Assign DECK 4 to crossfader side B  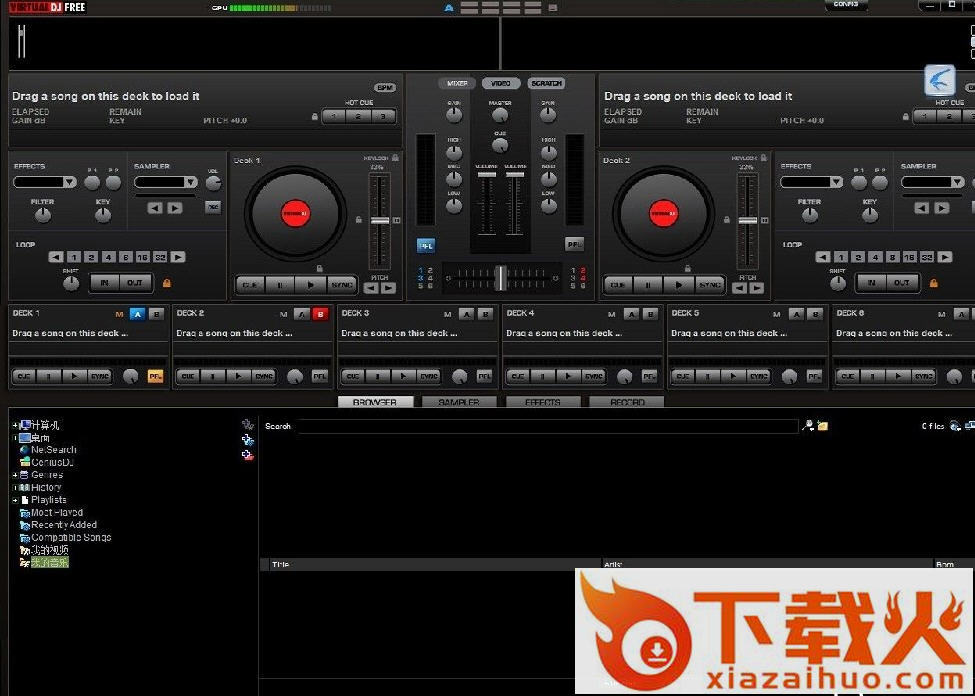coord(650,314)
